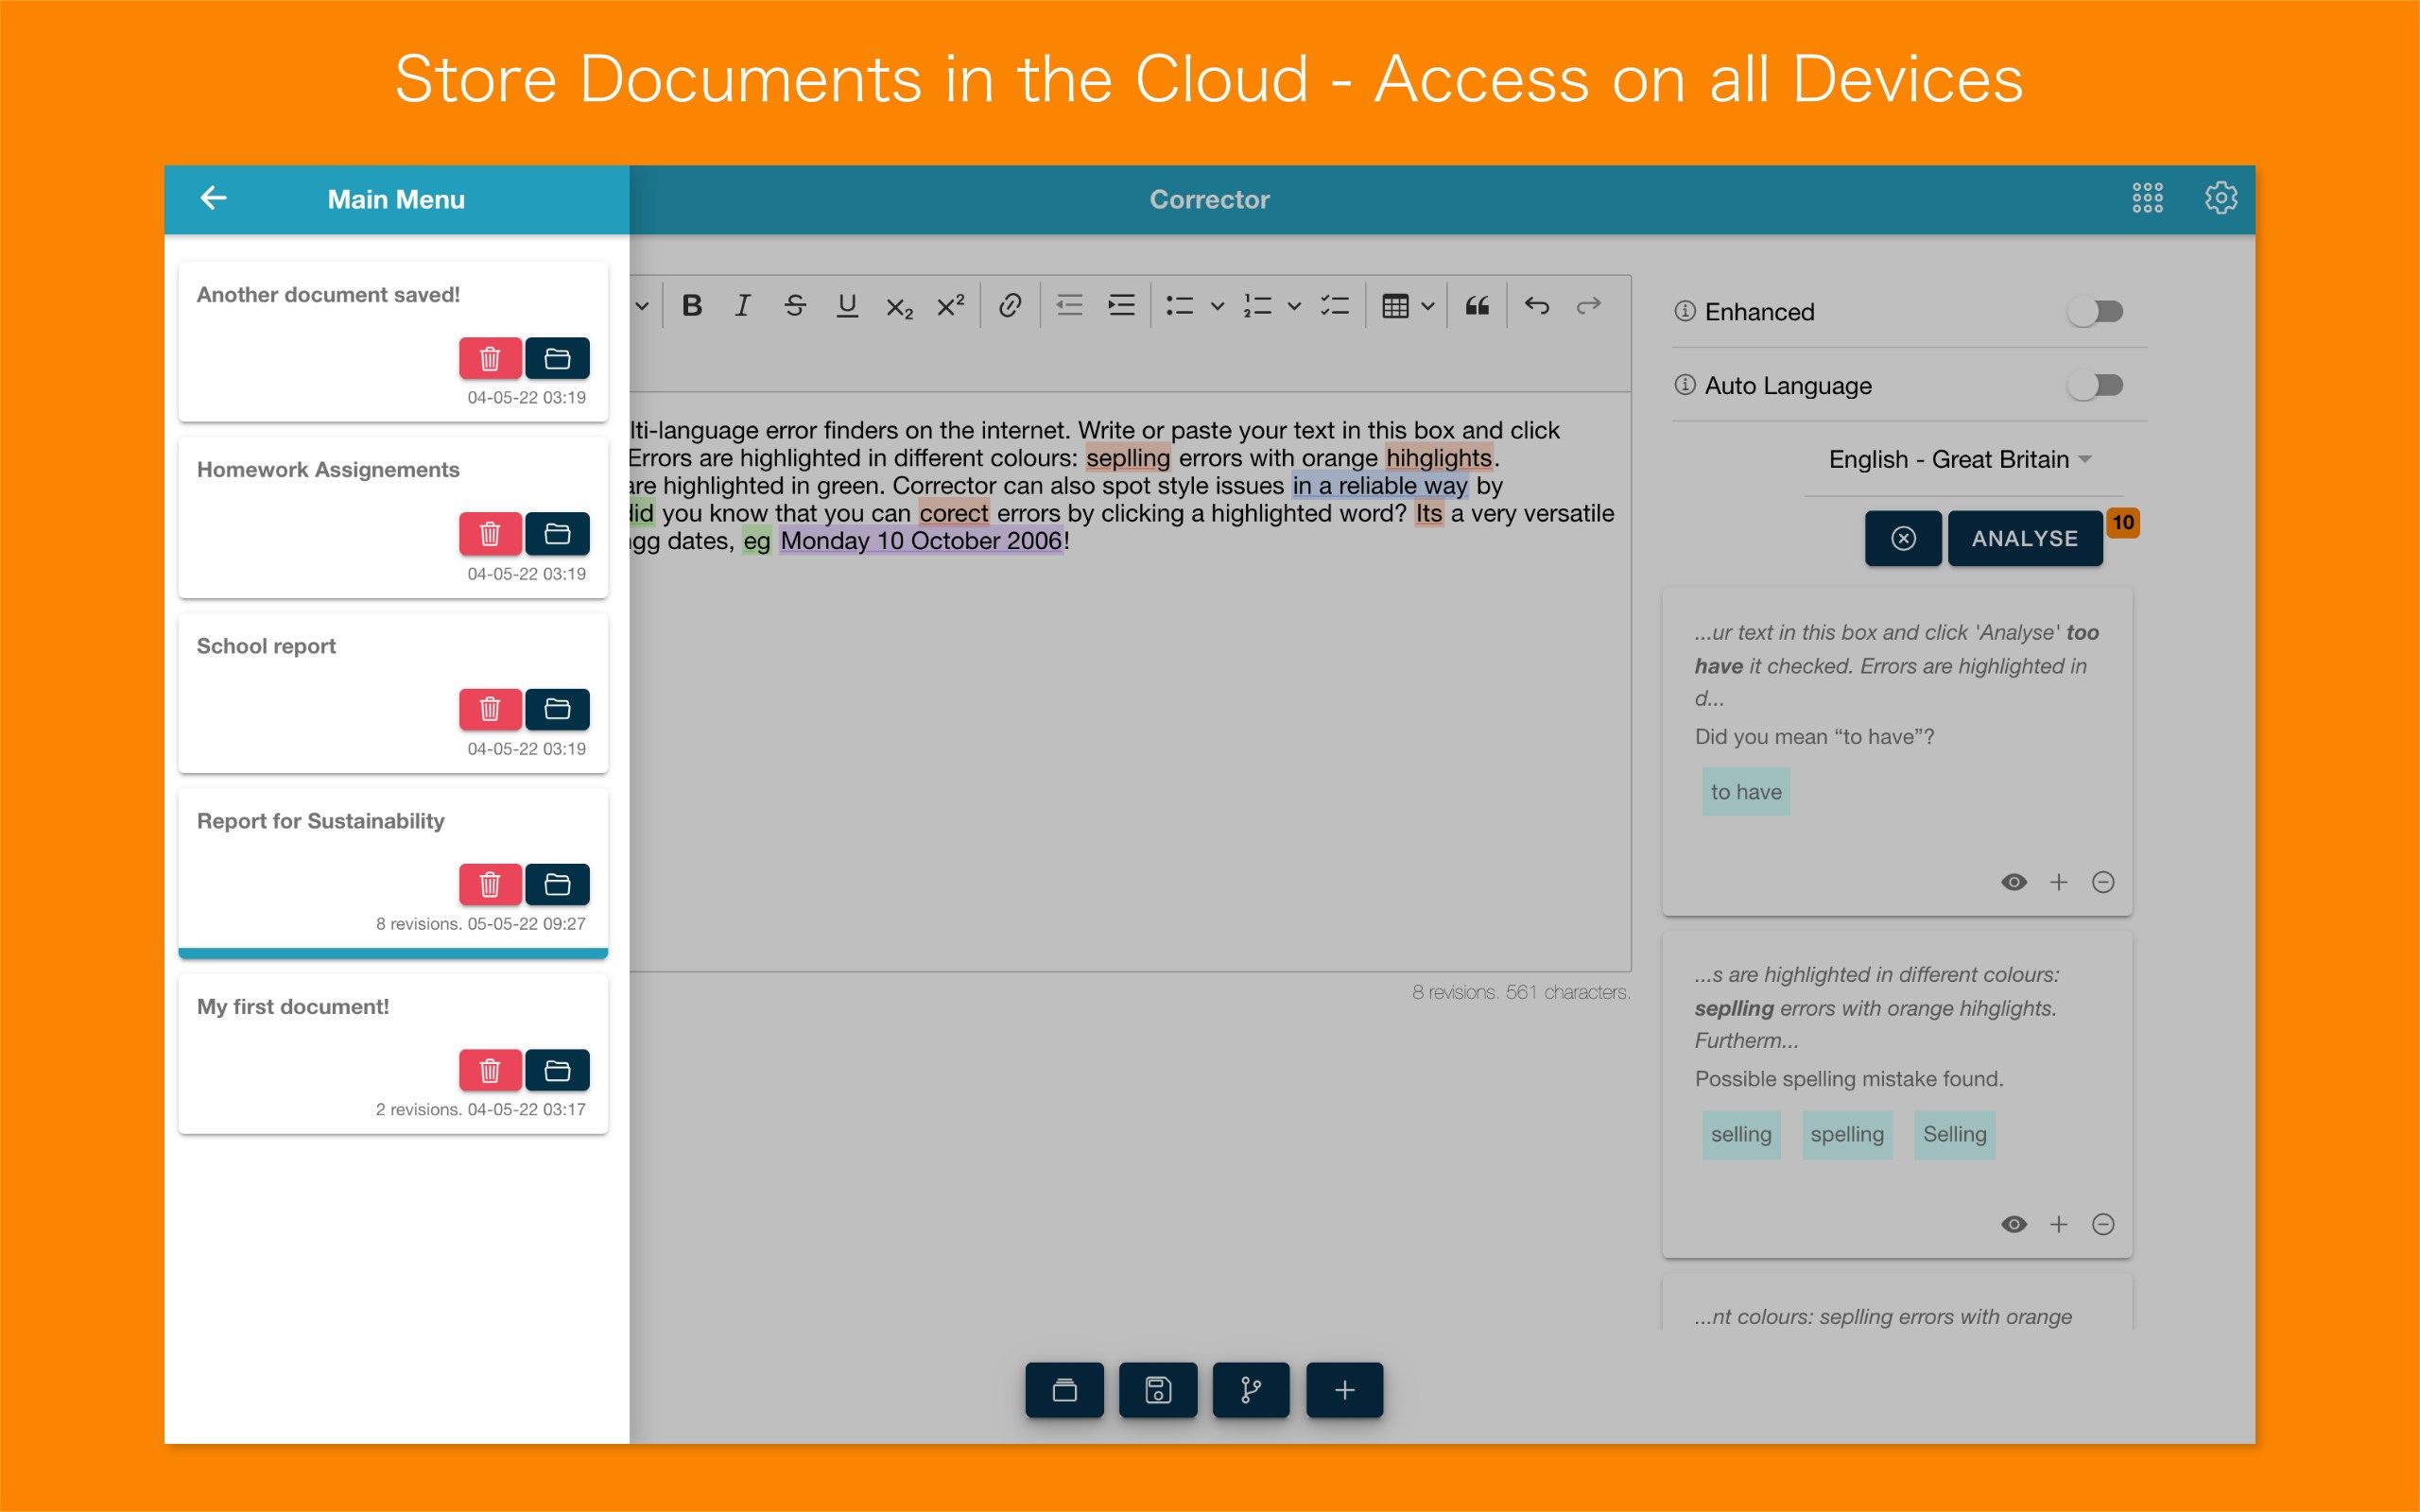Apply Underline formatting
Image resolution: width=2420 pixels, height=1512 pixels.
[x=847, y=306]
